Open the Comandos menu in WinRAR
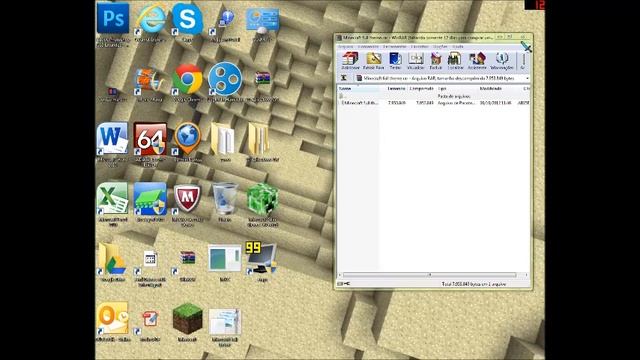Image resolution: width=640 pixels, height=360 pixels. coord(368,47)
